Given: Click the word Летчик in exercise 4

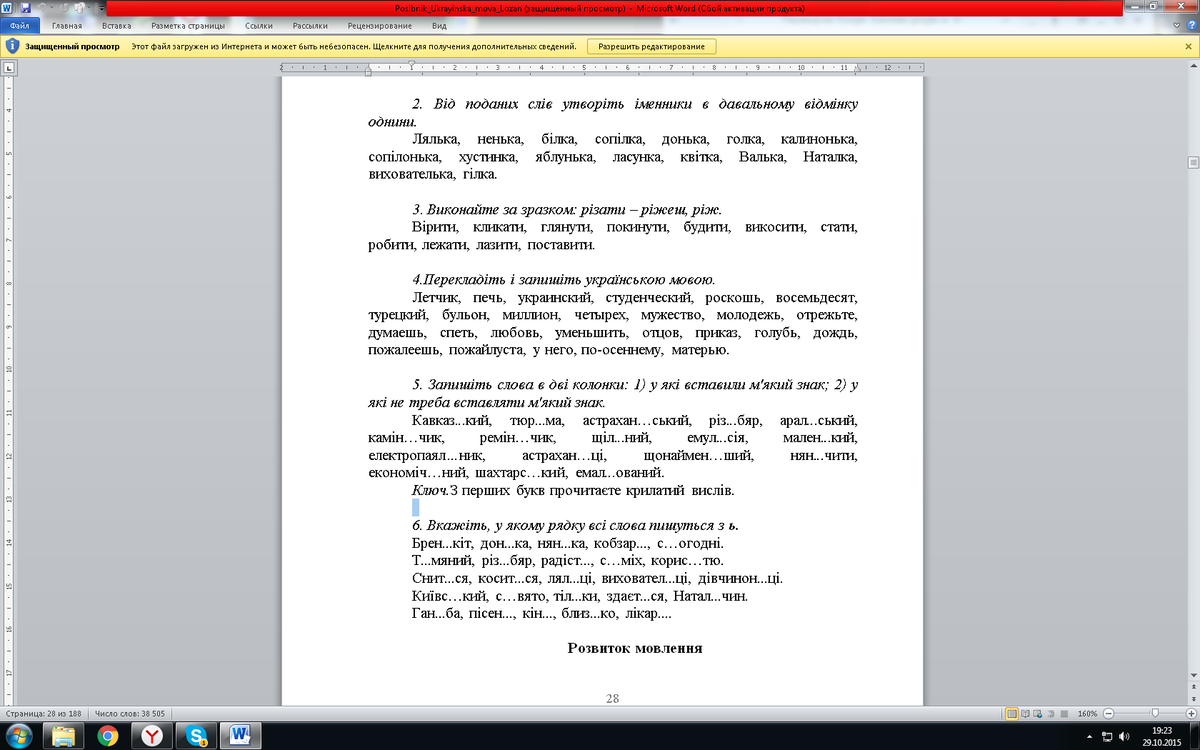Looking at the screenshot, I should tap(436, 297).
